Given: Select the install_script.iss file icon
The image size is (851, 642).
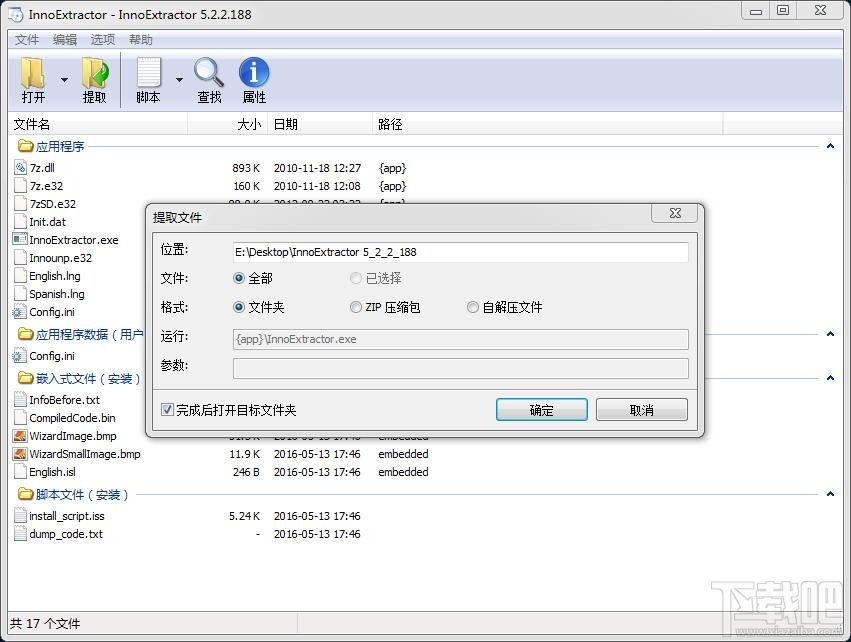Looking at the screenshot, I should (20, 516).
